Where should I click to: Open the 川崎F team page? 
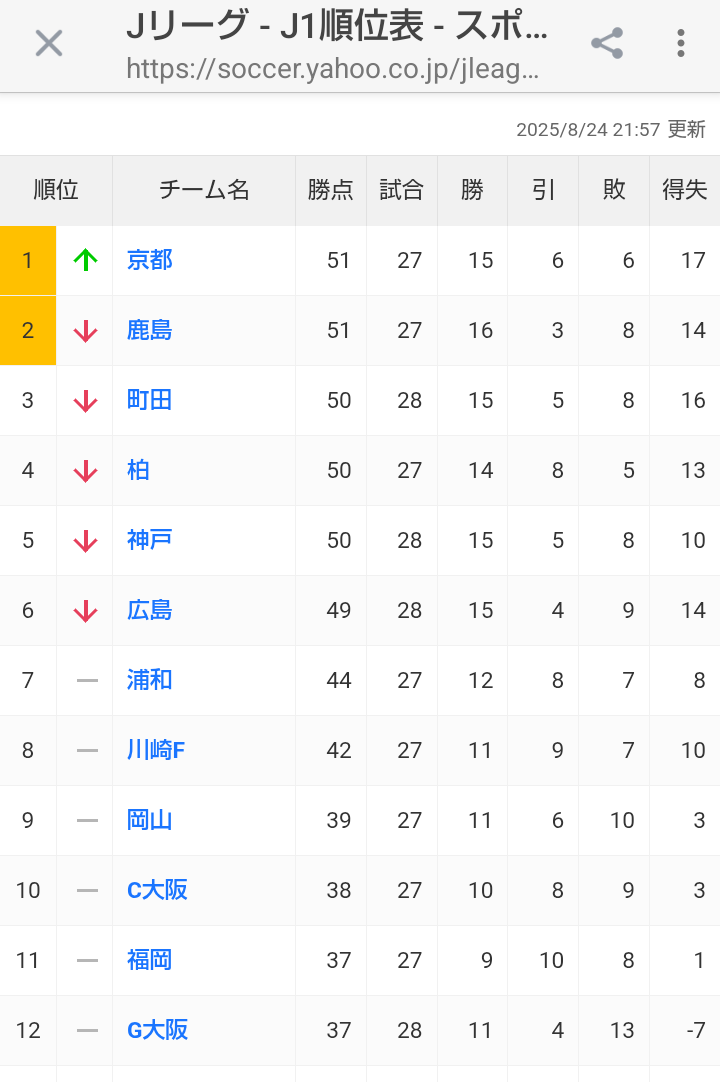156,750
